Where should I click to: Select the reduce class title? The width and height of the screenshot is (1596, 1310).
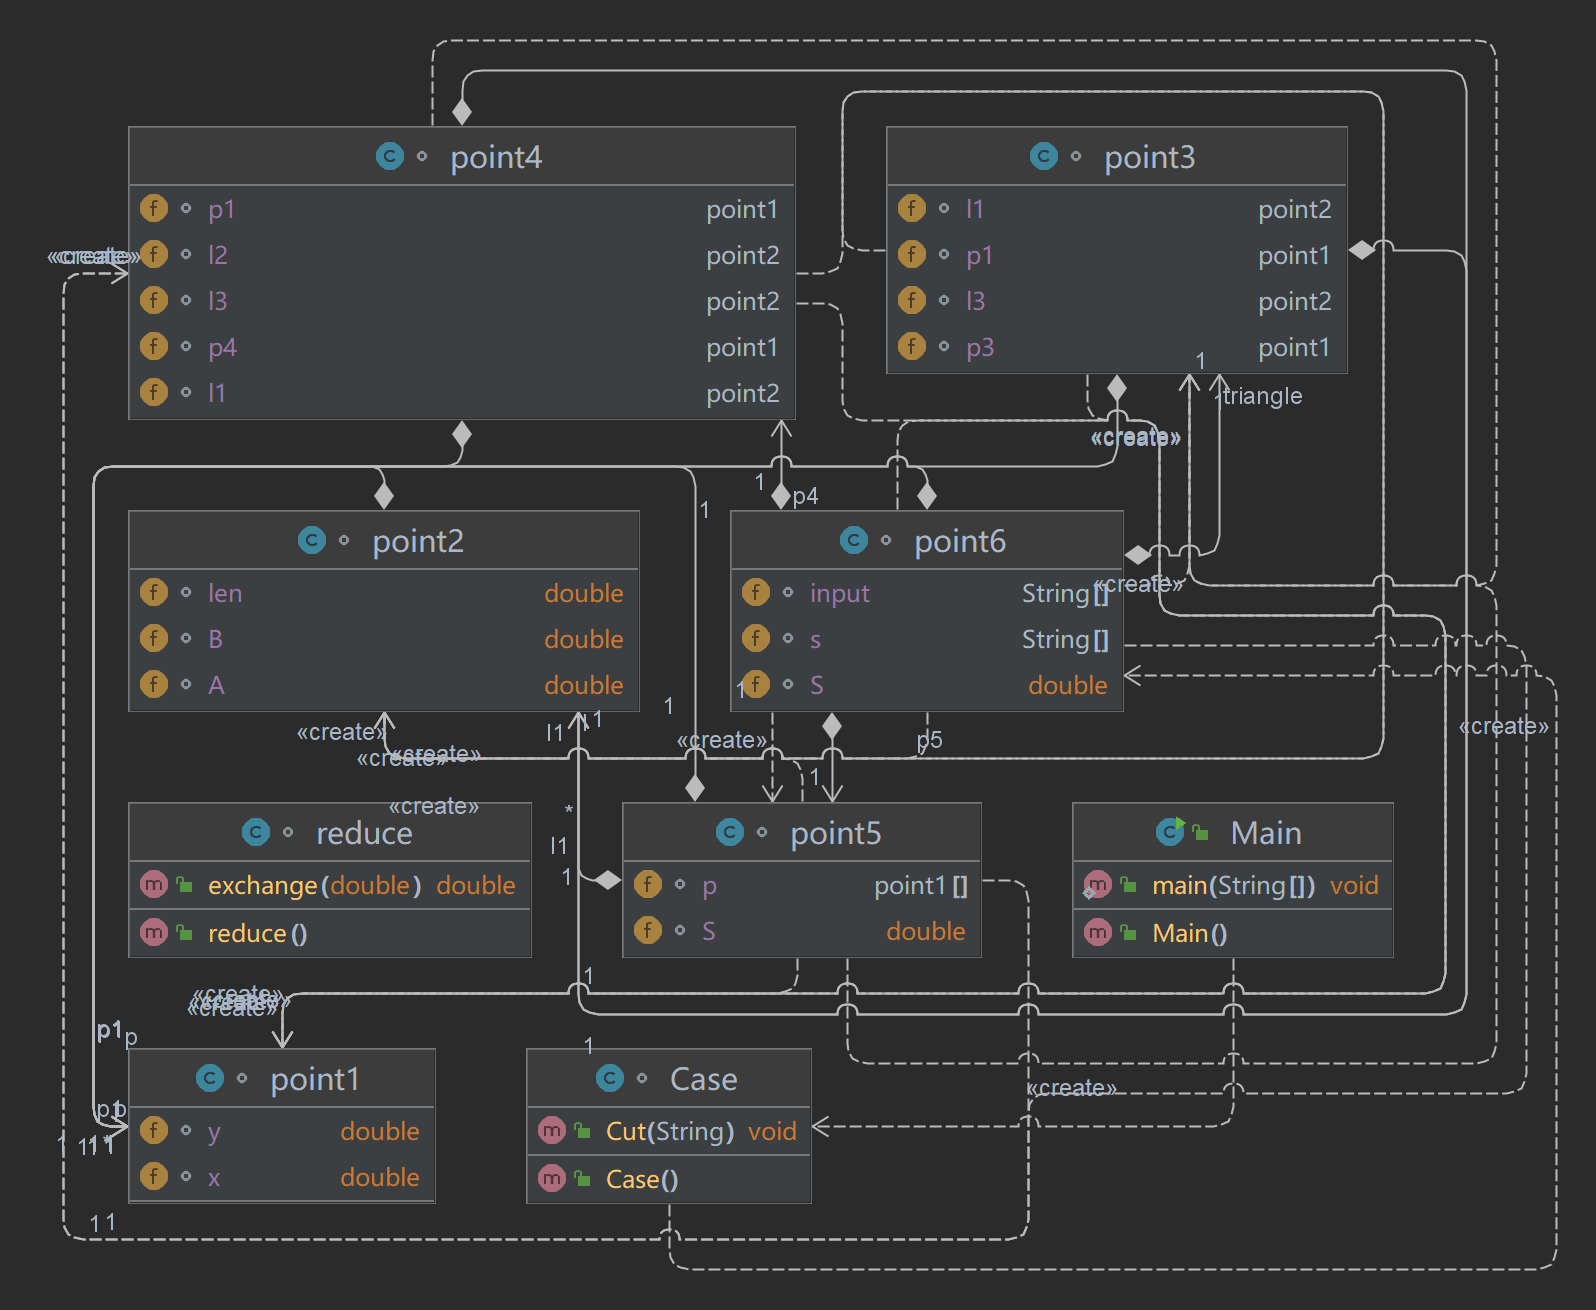(364, 833)
